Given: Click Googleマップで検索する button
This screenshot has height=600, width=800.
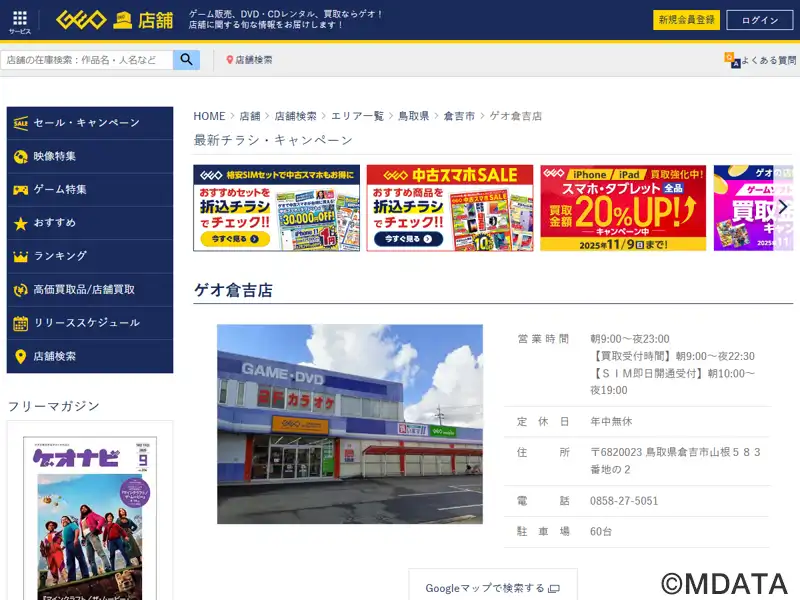Looking at the screenshot, I should pos(493,588).
